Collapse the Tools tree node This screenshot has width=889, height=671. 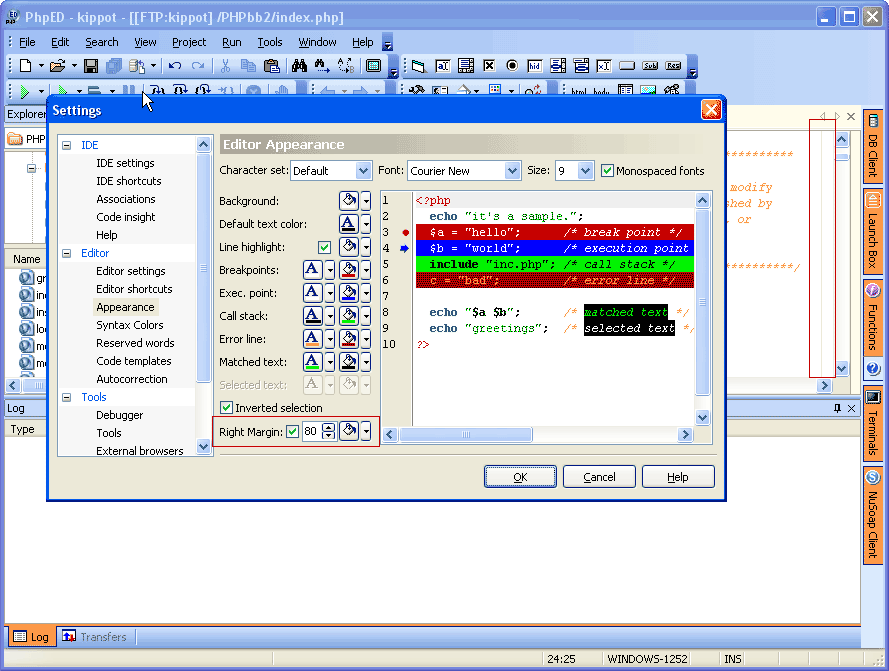pyautogui.click(x=67, y=397)
